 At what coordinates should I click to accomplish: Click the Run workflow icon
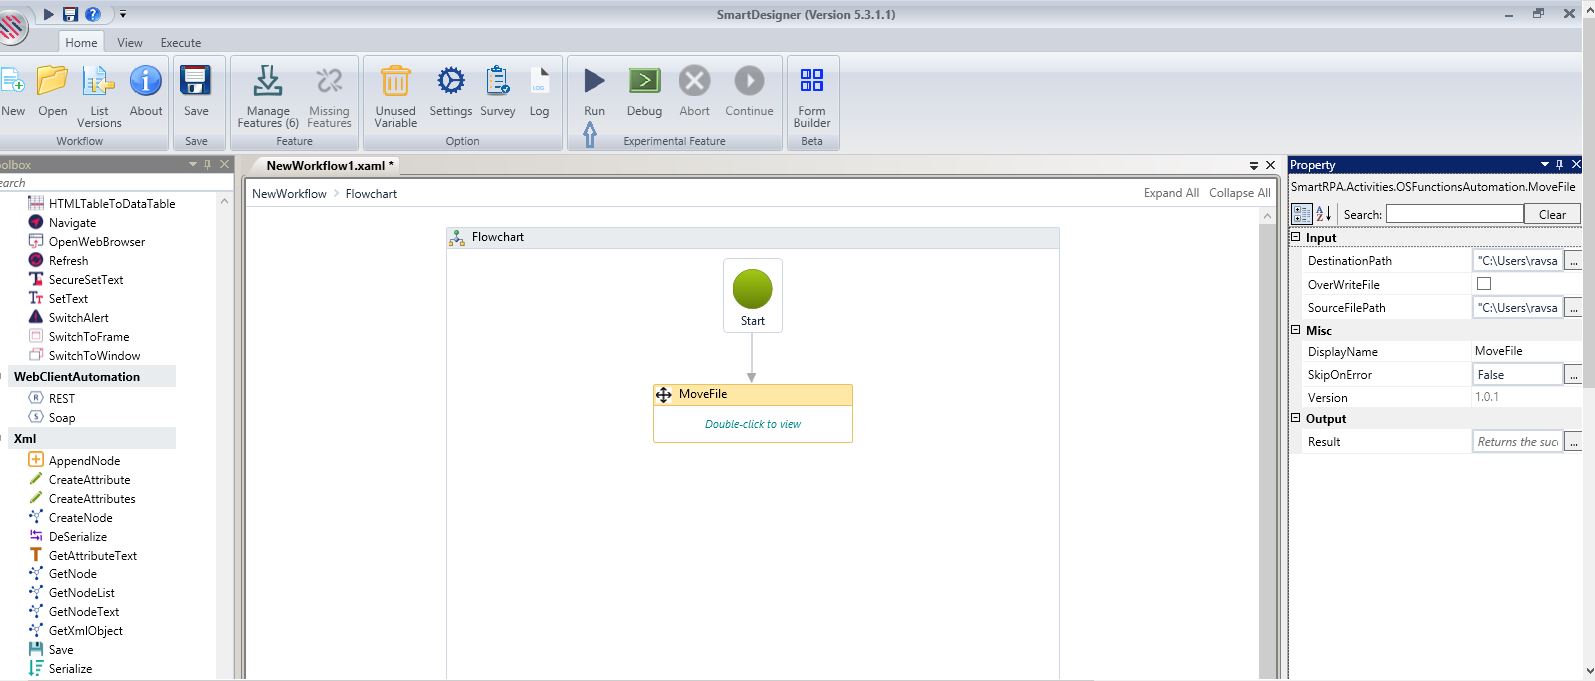594,81
